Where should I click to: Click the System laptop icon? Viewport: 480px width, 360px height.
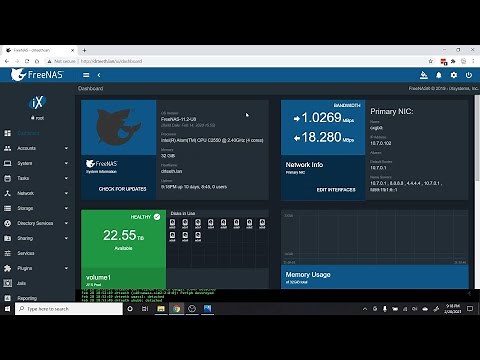7,163
